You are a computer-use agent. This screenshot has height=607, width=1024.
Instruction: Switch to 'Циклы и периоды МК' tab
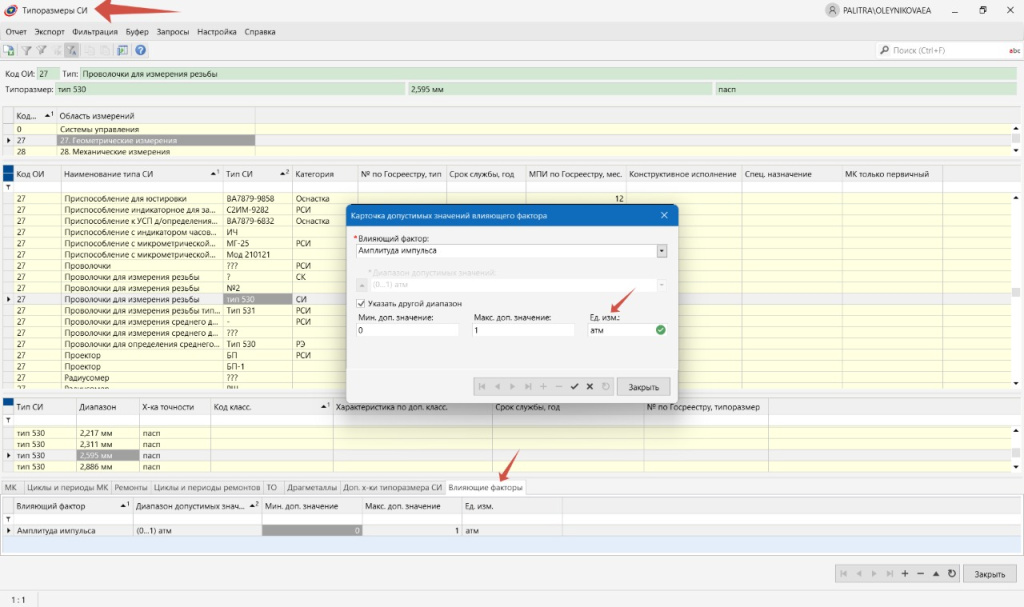[x=67, y=487]
